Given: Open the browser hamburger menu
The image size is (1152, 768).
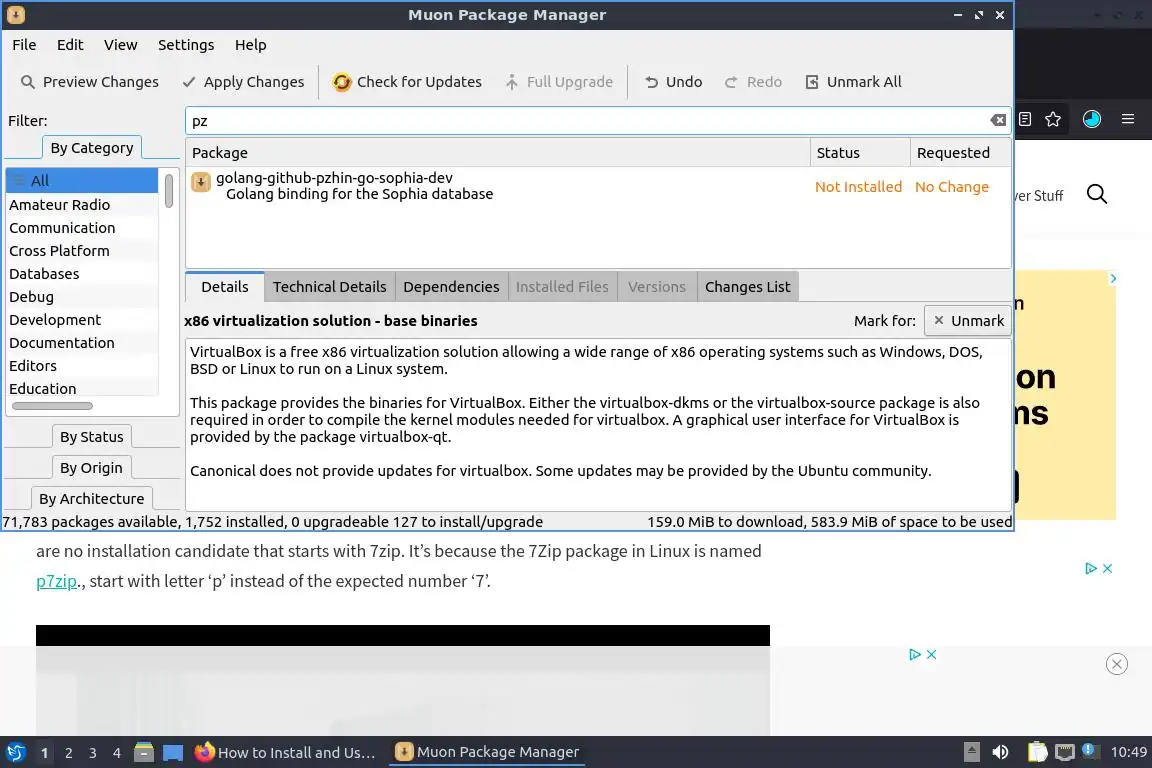Looking at the screenshot, I should coord(1128,119).
